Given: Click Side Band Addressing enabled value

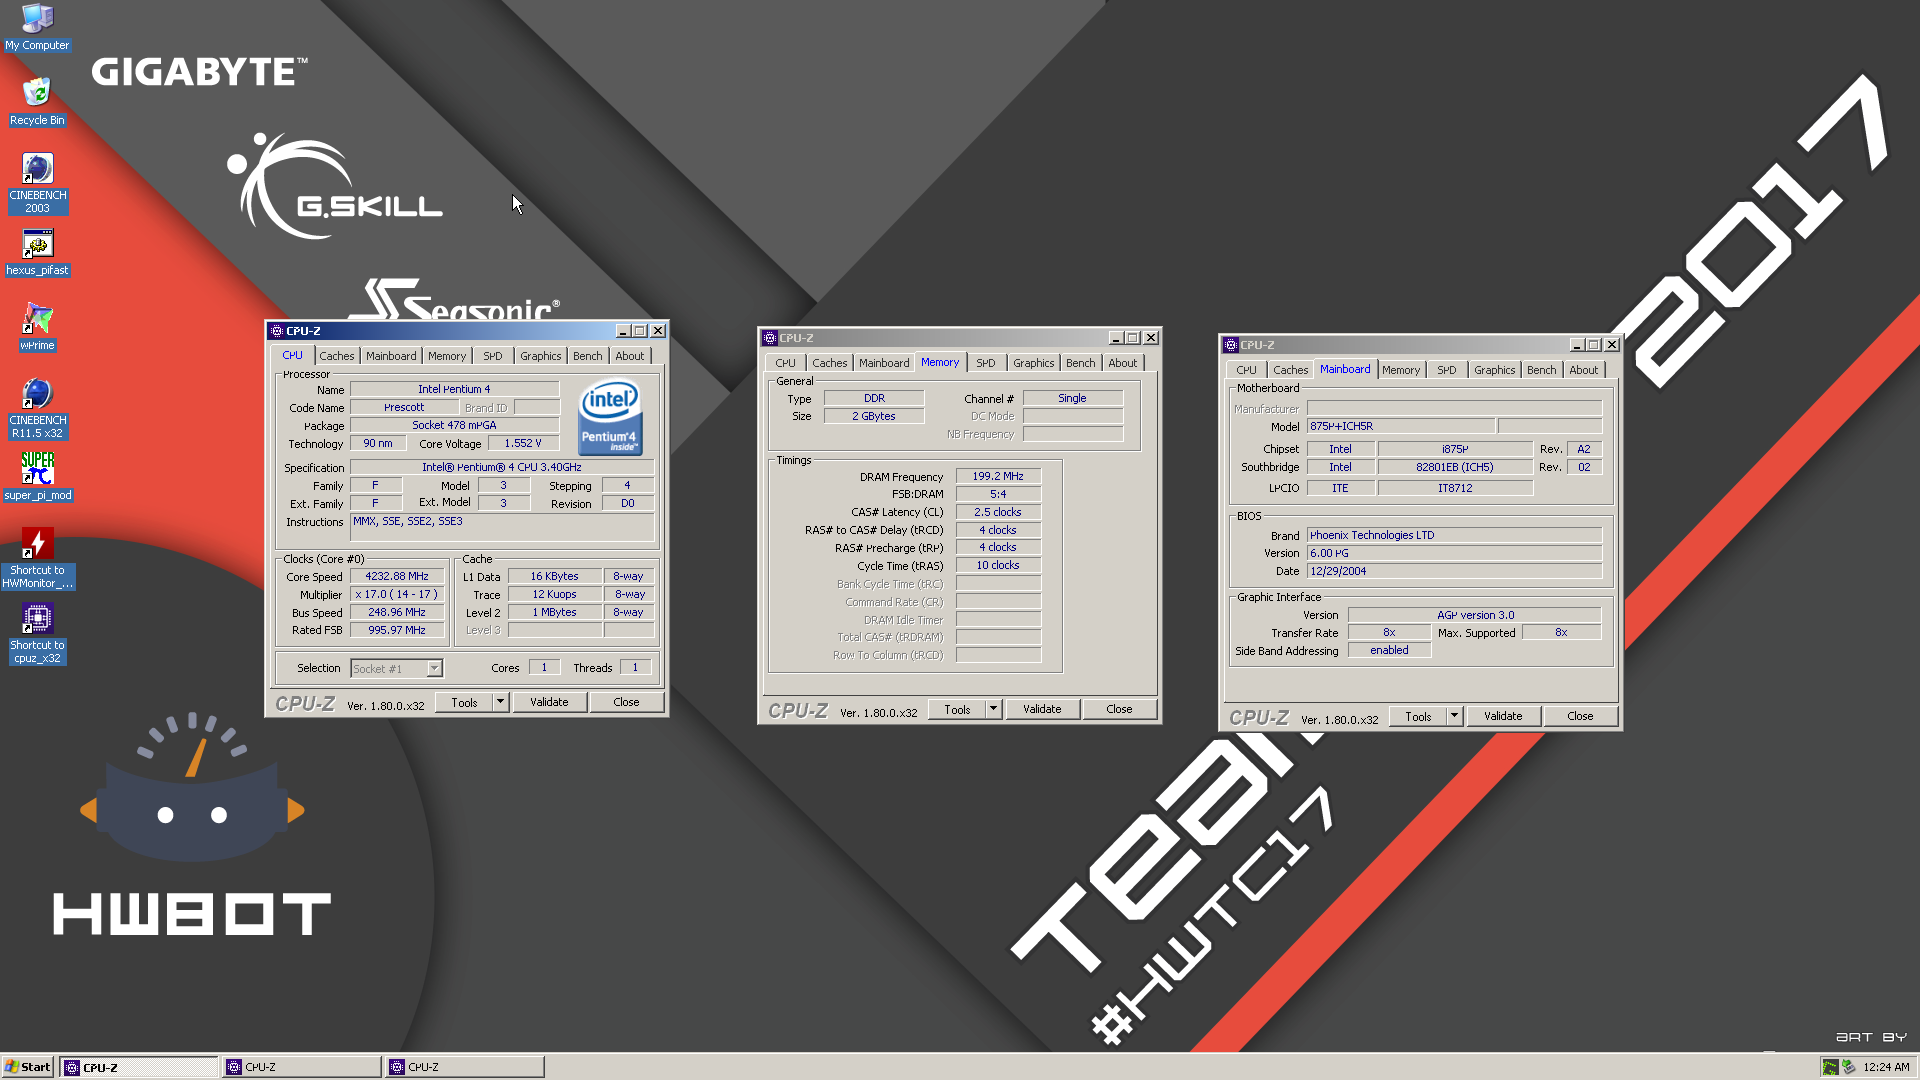Looking at the screenshot, I should tap(1389, 650).
